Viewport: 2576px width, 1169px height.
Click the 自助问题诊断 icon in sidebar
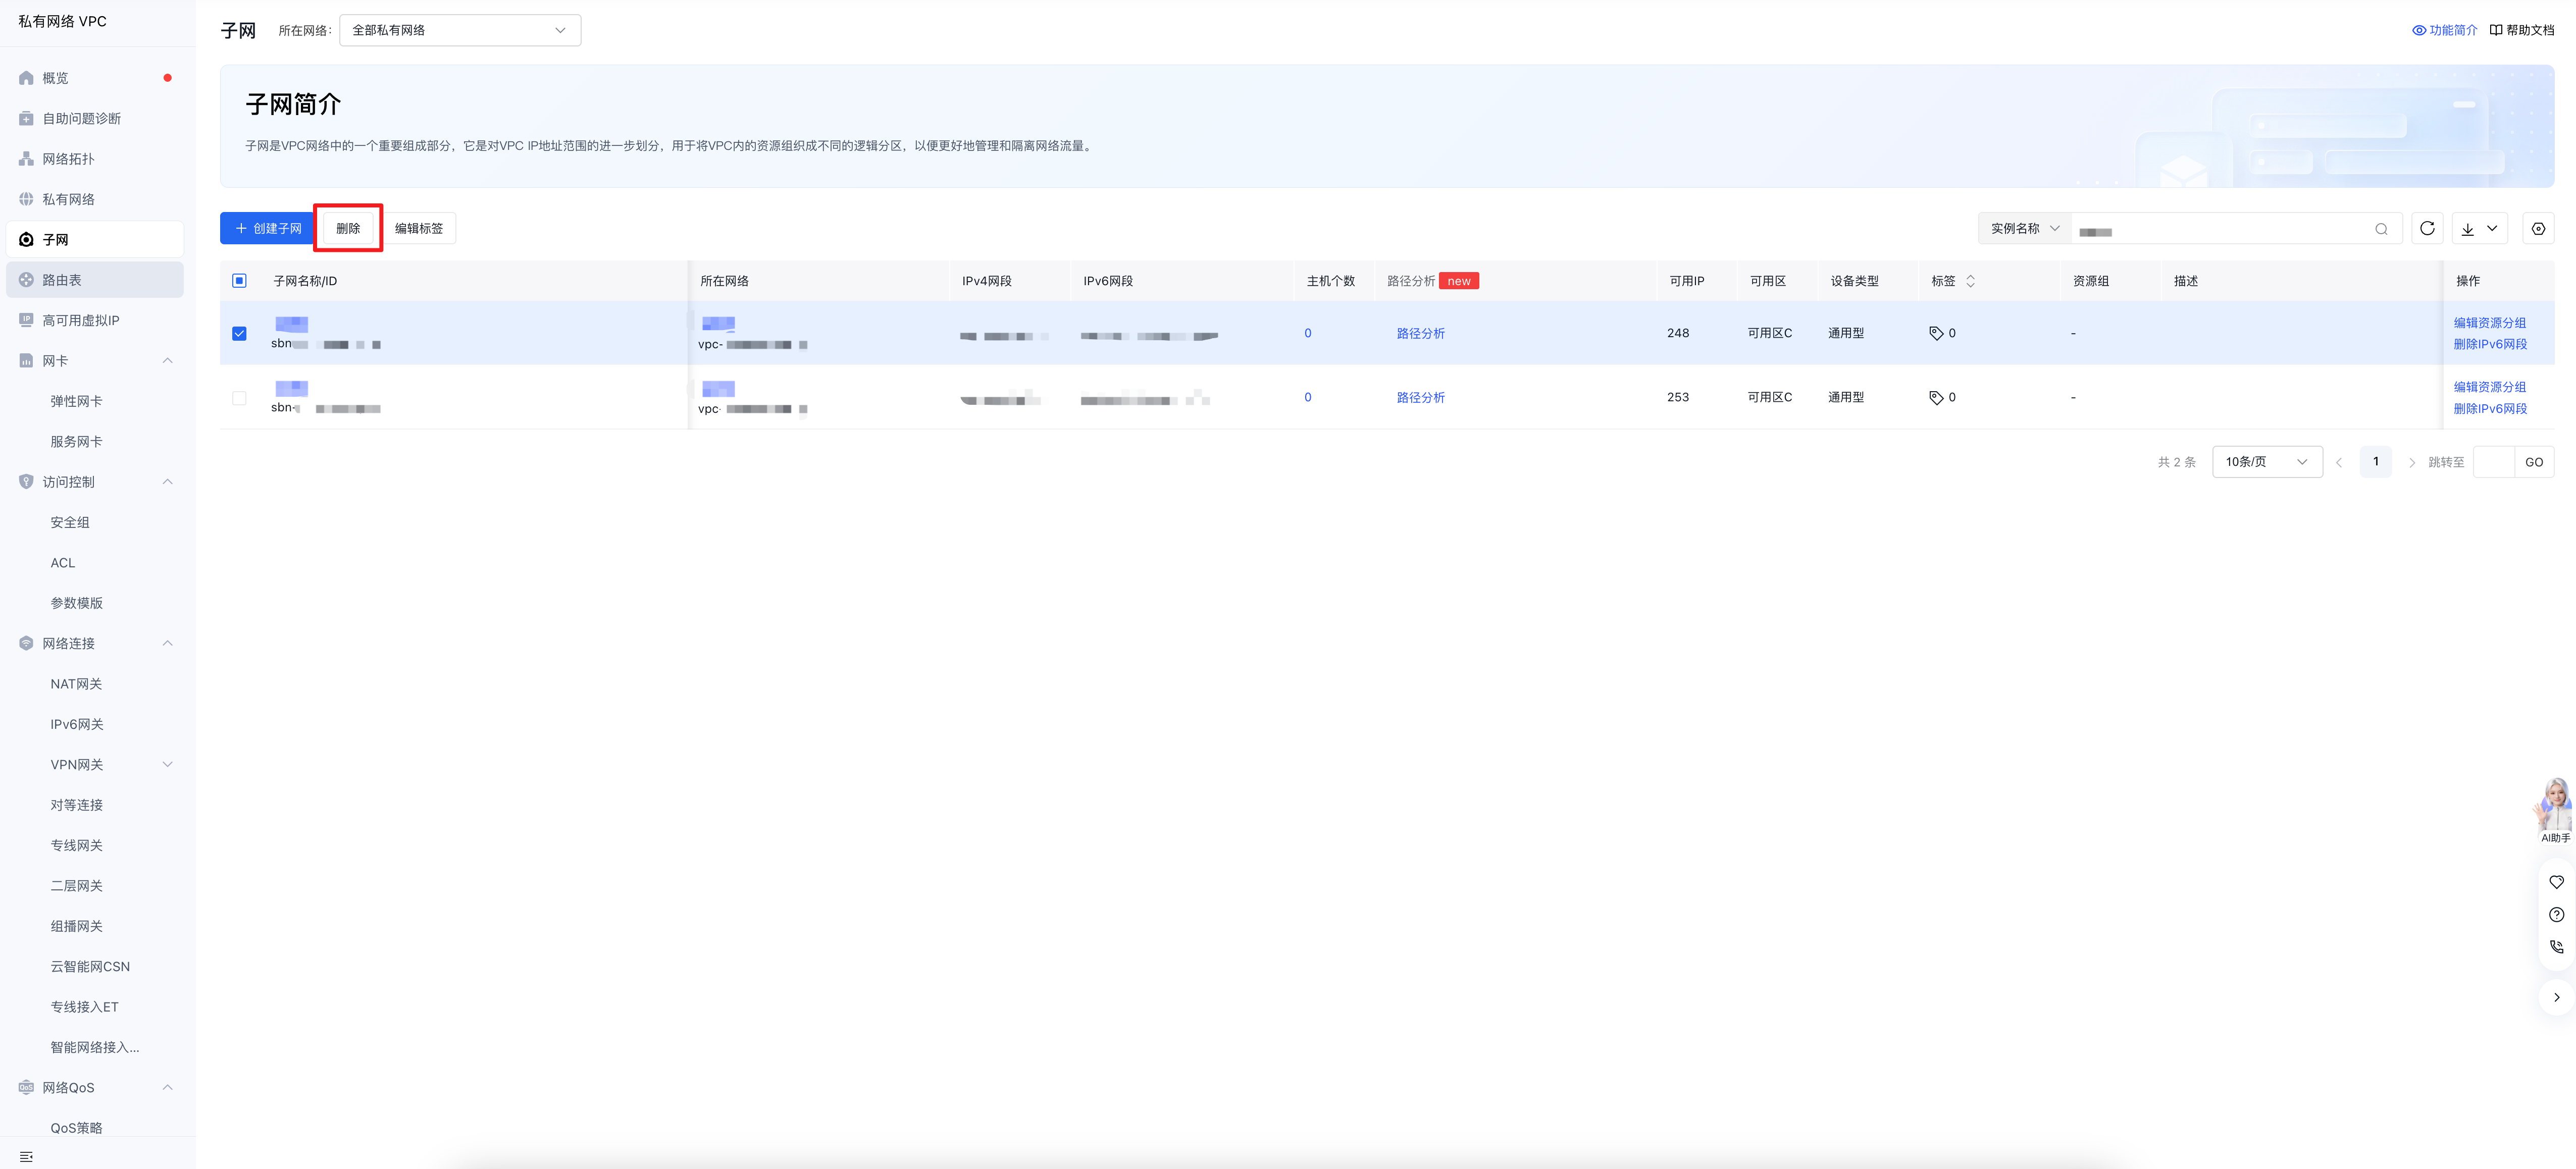26,119
